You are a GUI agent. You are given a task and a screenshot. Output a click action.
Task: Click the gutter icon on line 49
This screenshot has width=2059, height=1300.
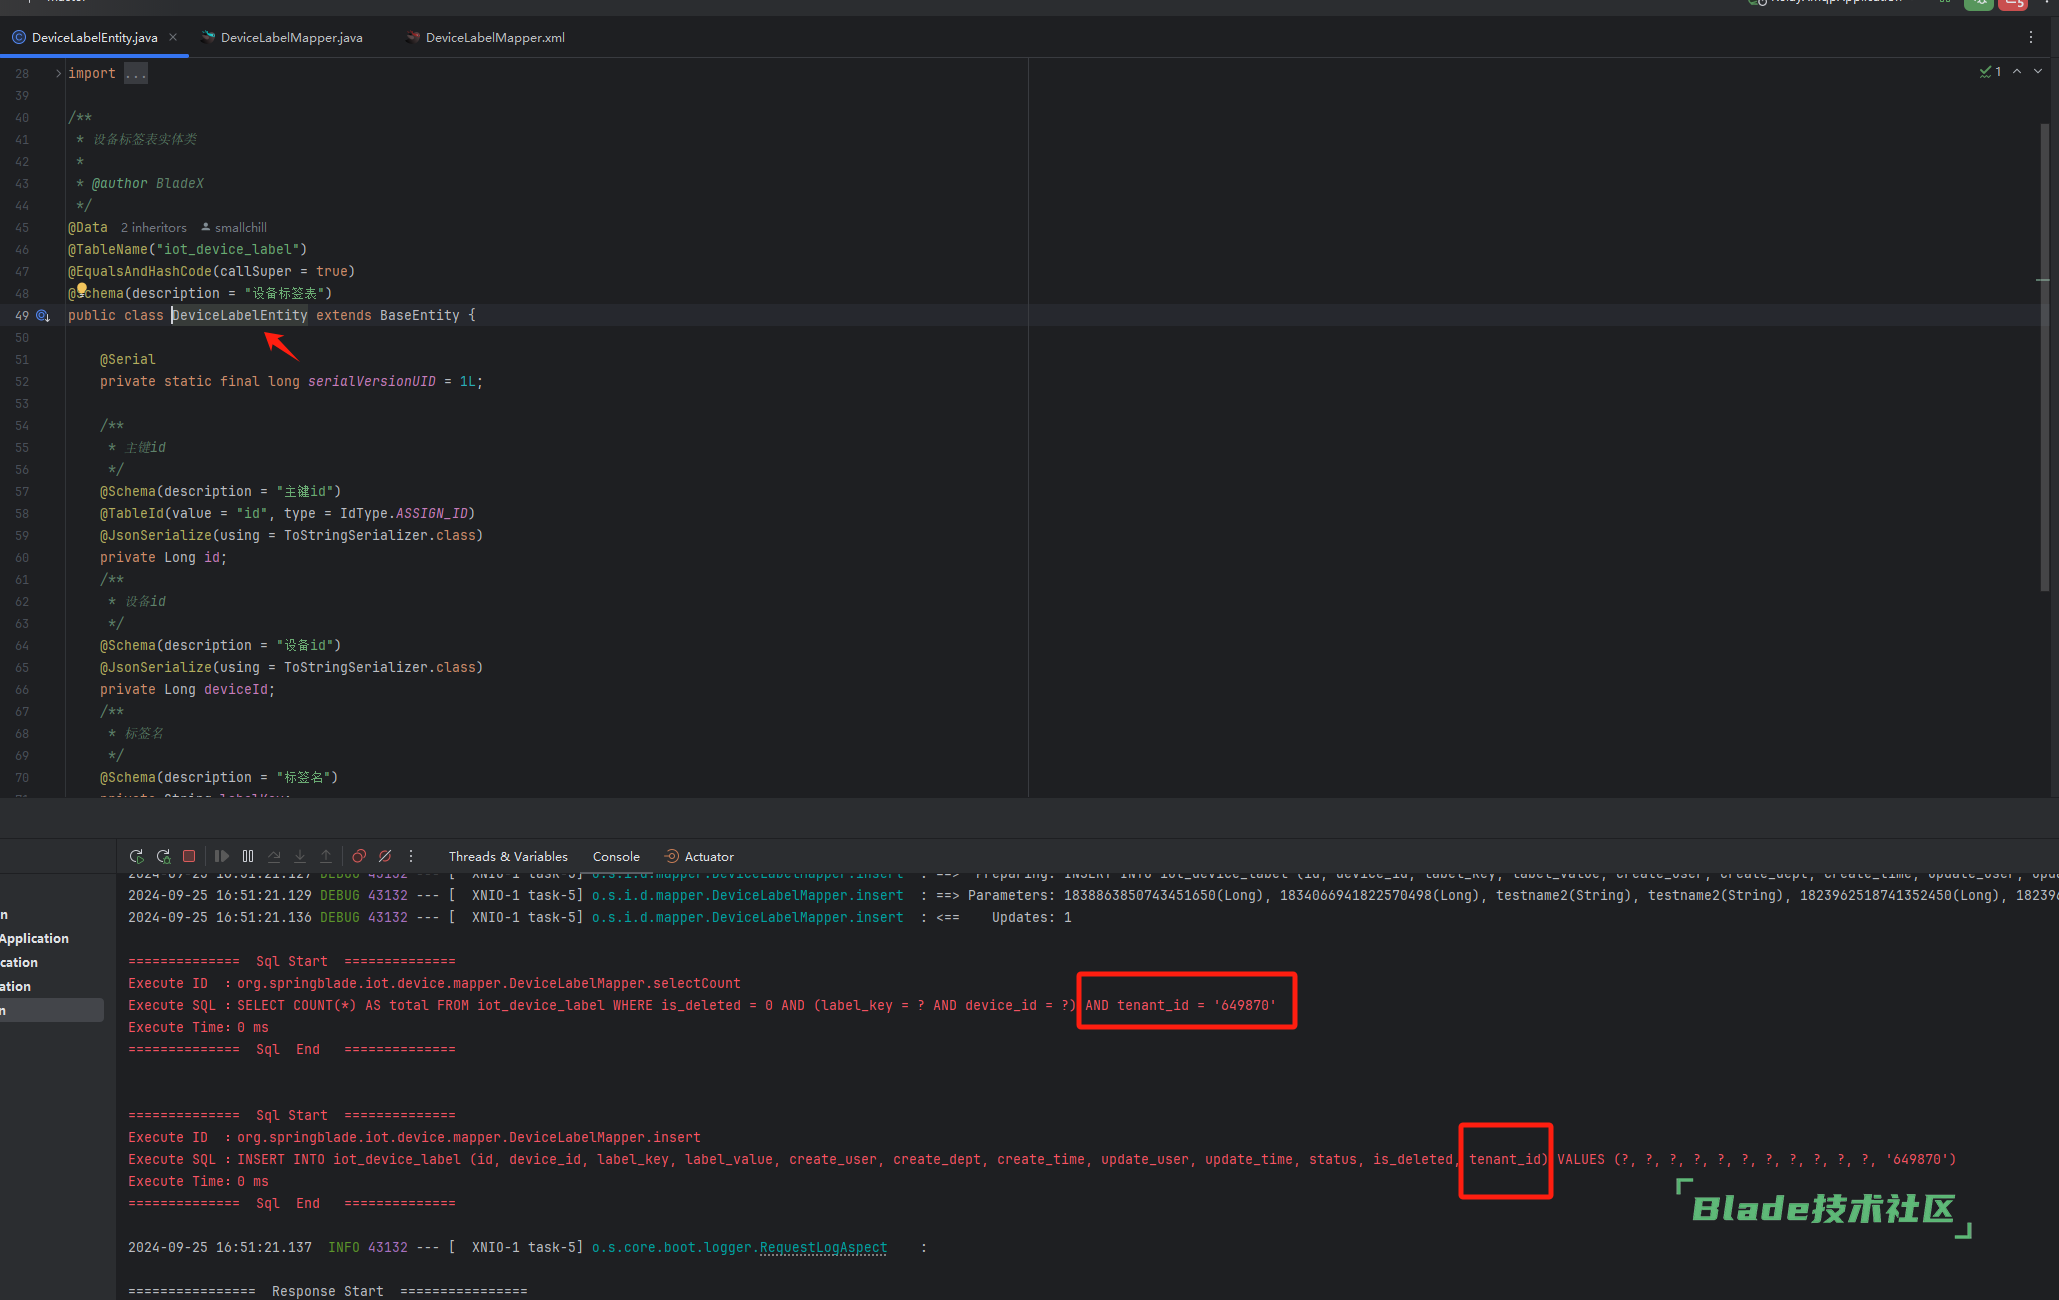coord(43,315)
